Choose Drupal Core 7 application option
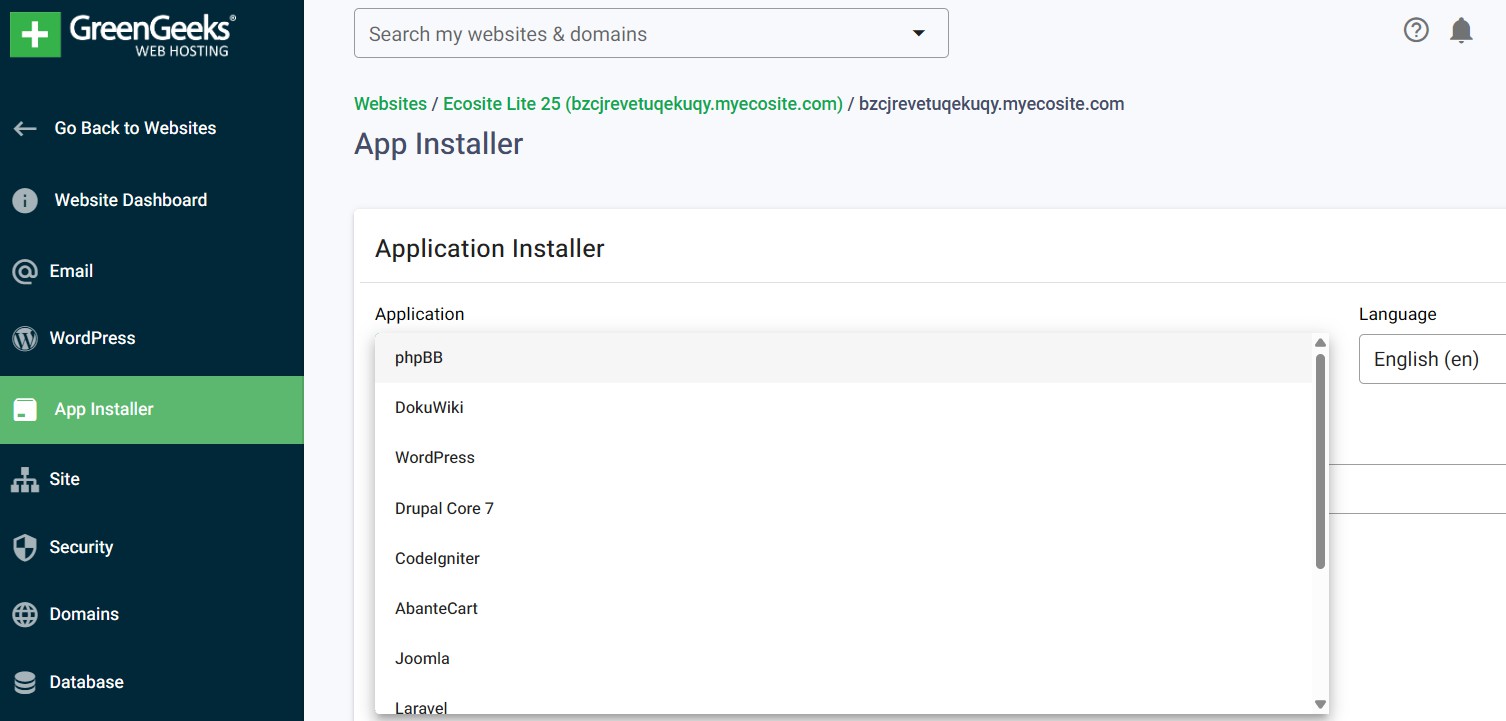 (444, 508)
